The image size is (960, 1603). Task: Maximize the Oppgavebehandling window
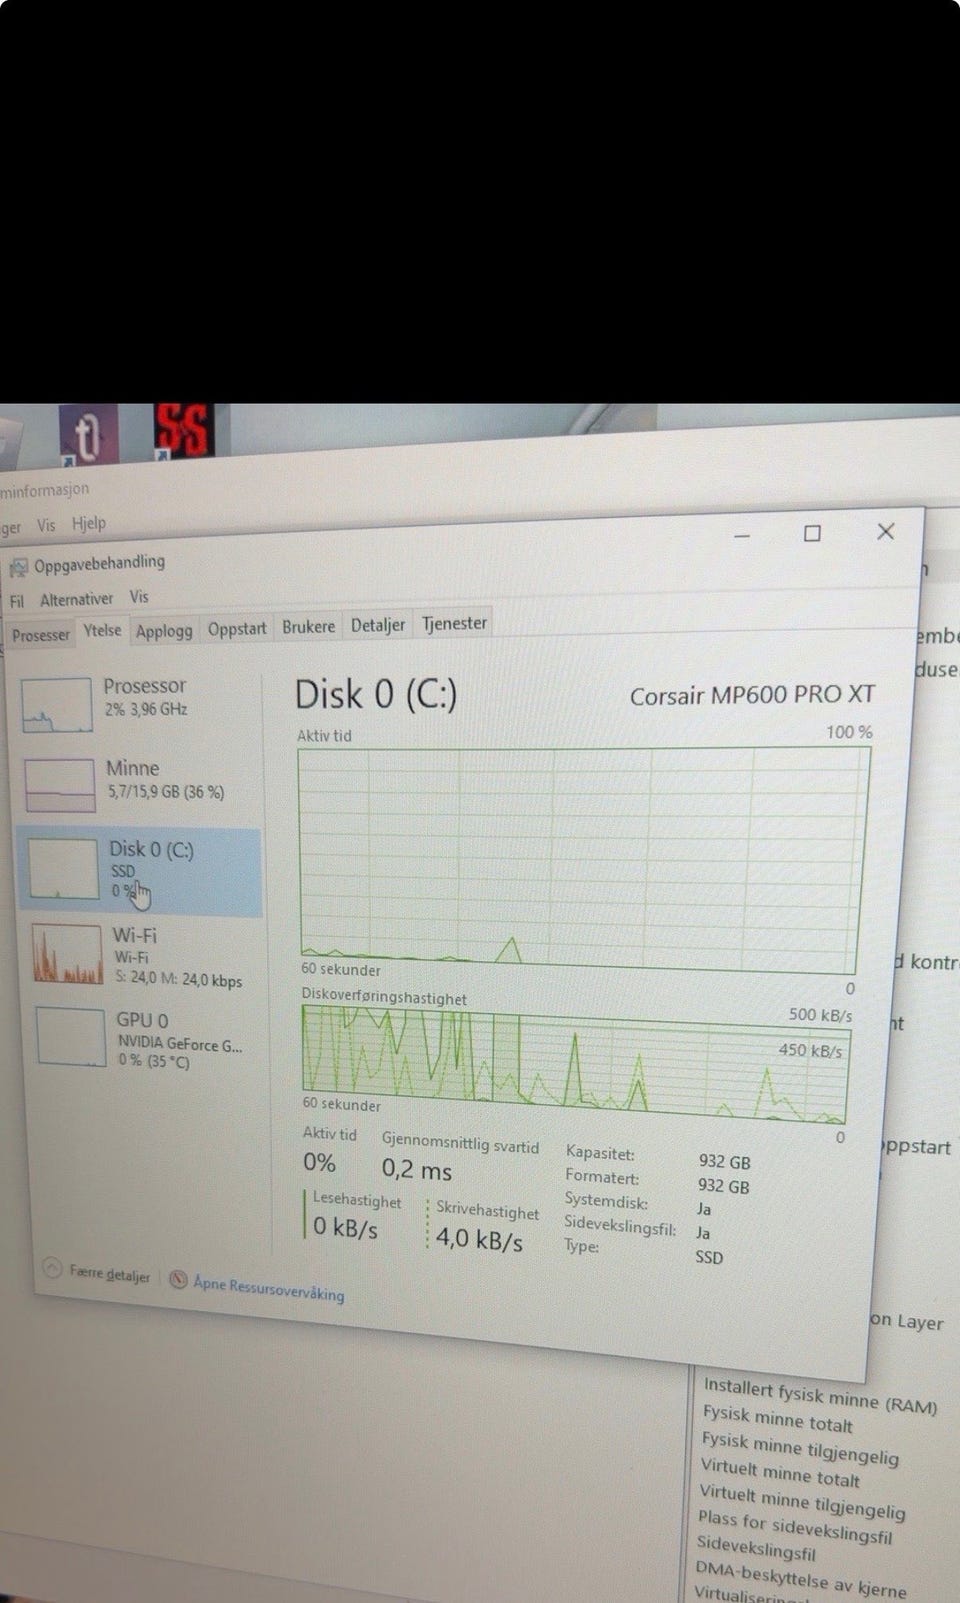click(x=813, y=534)
